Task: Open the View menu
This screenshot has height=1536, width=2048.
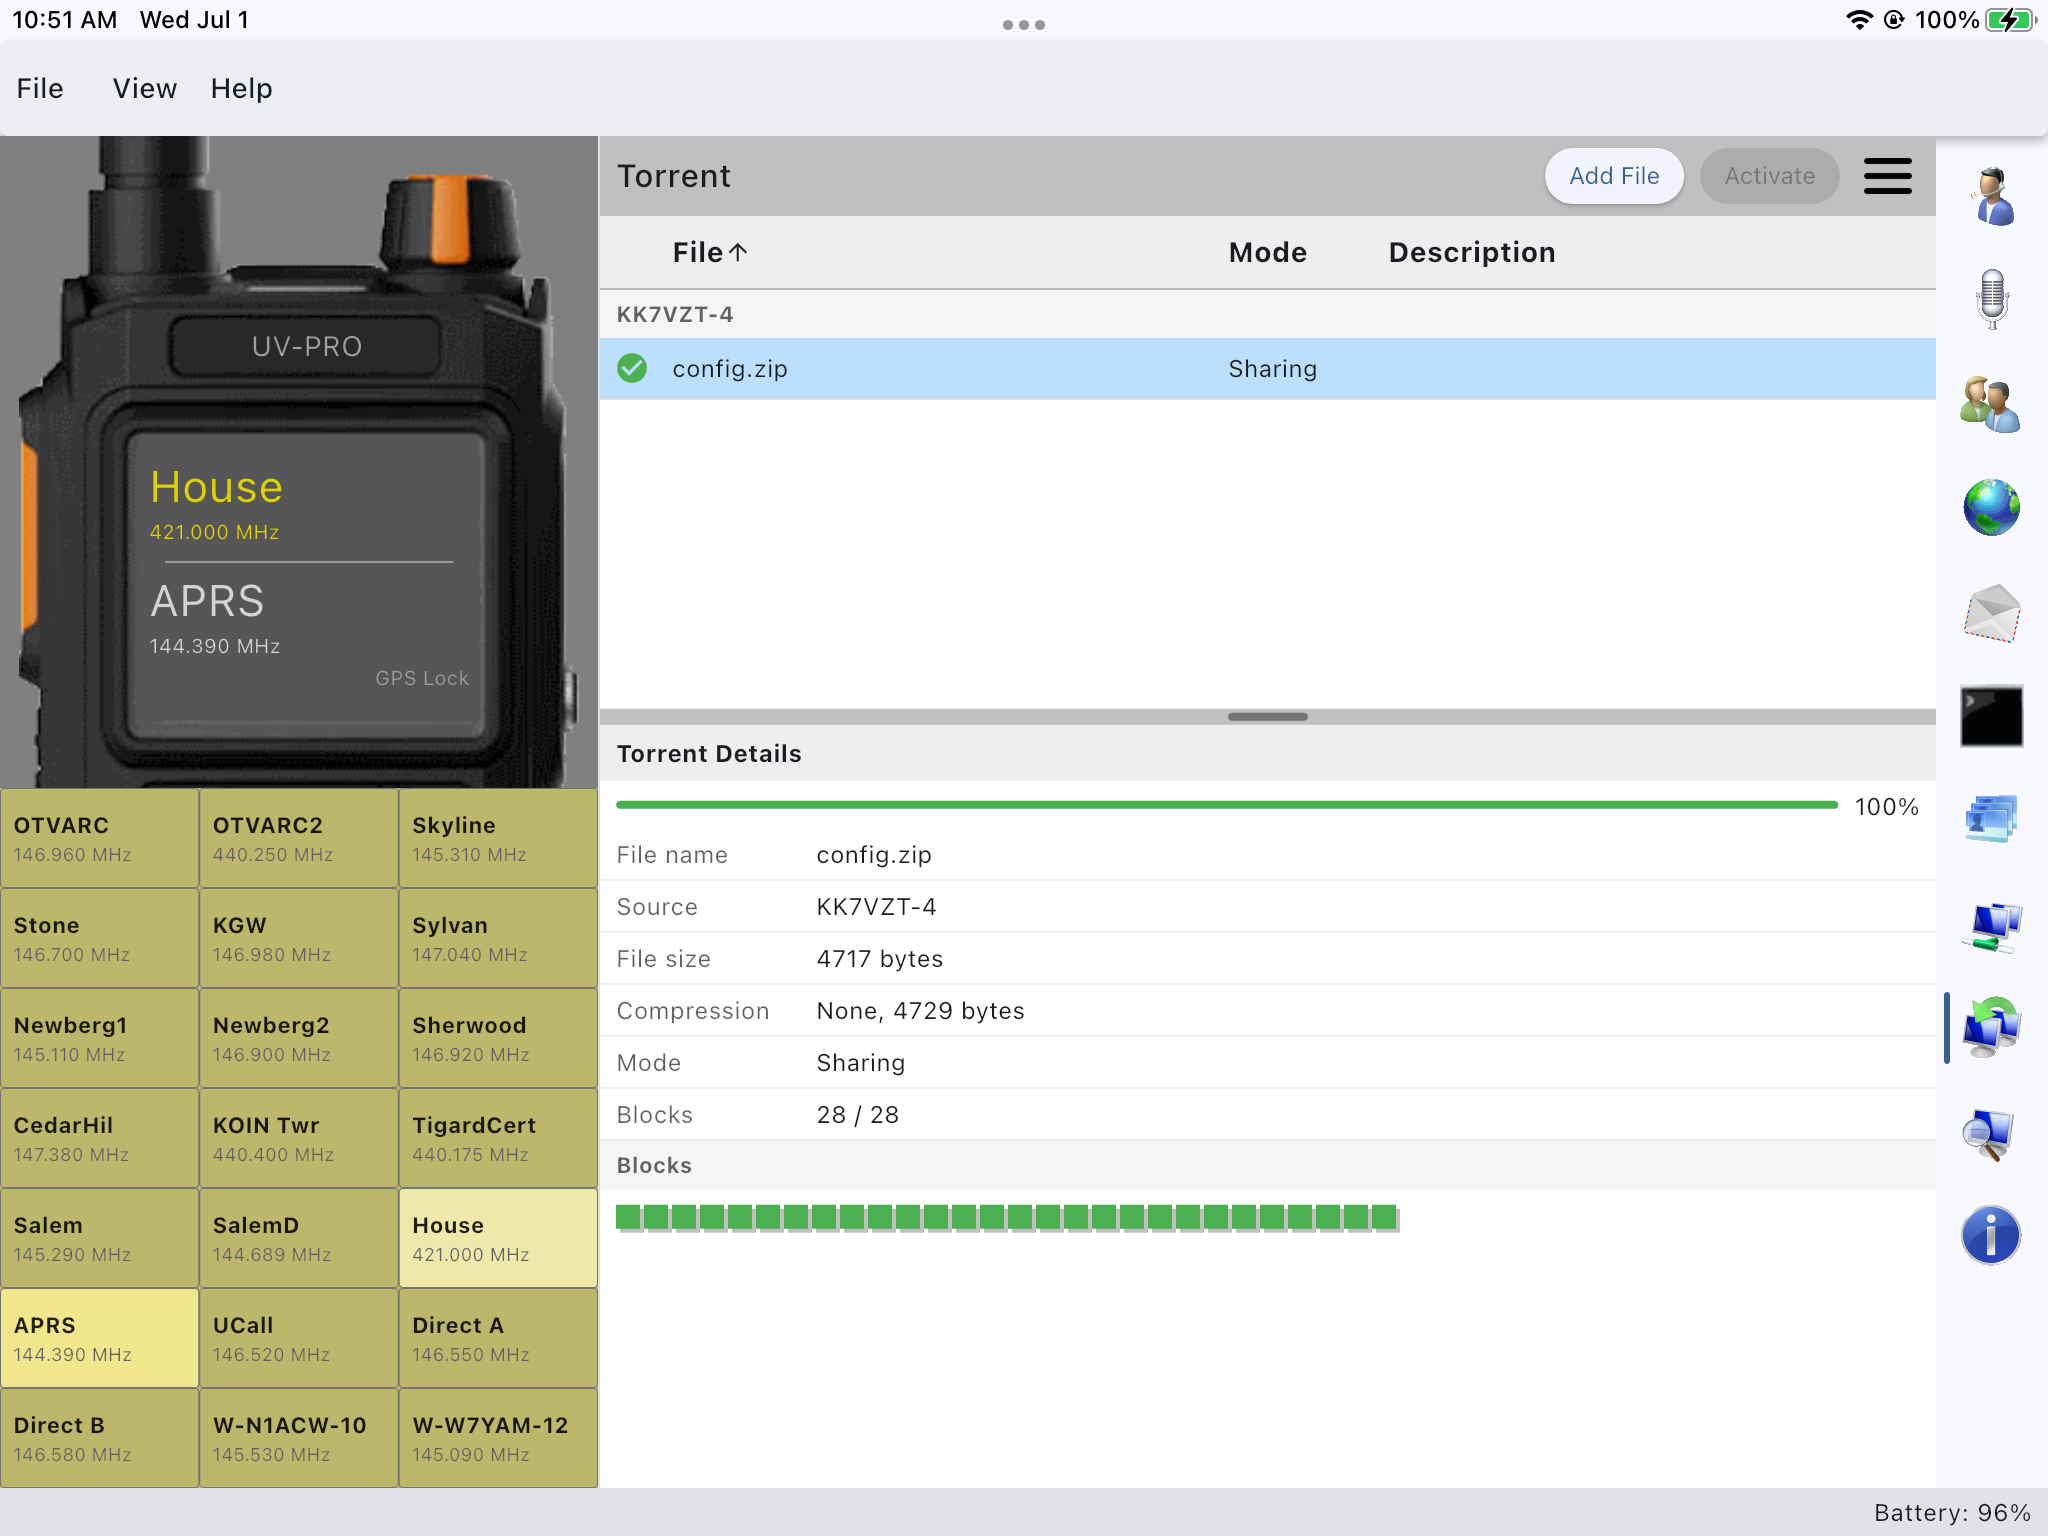Action: coord(145,89)
